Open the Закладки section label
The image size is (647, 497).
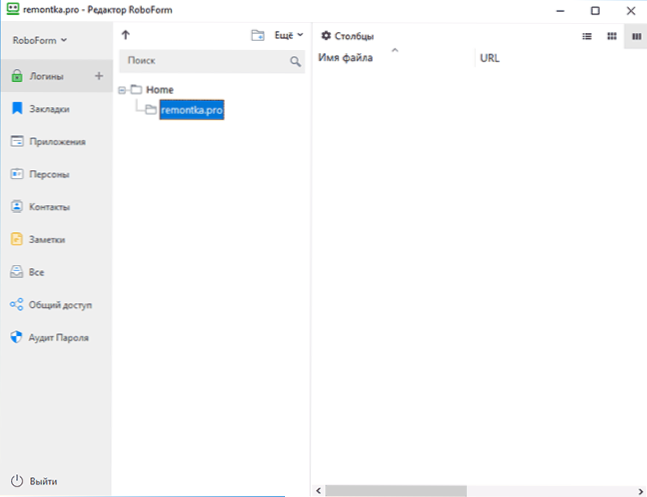[x=49, y=109]
